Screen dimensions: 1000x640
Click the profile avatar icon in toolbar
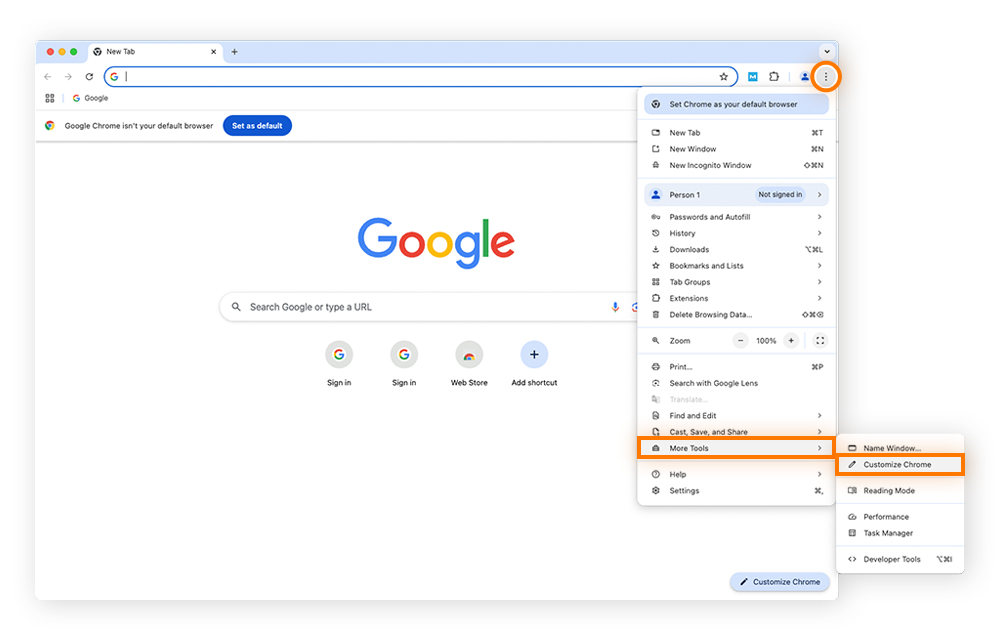pyautogui.click(x=805, y=76)
